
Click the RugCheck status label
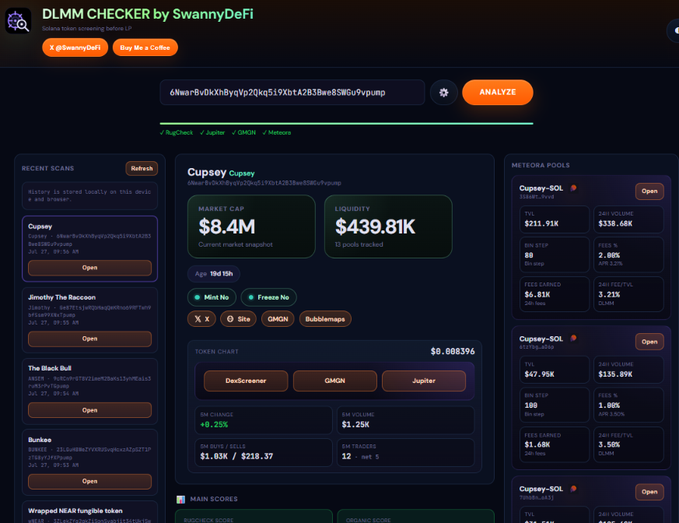tap(176, 132)
